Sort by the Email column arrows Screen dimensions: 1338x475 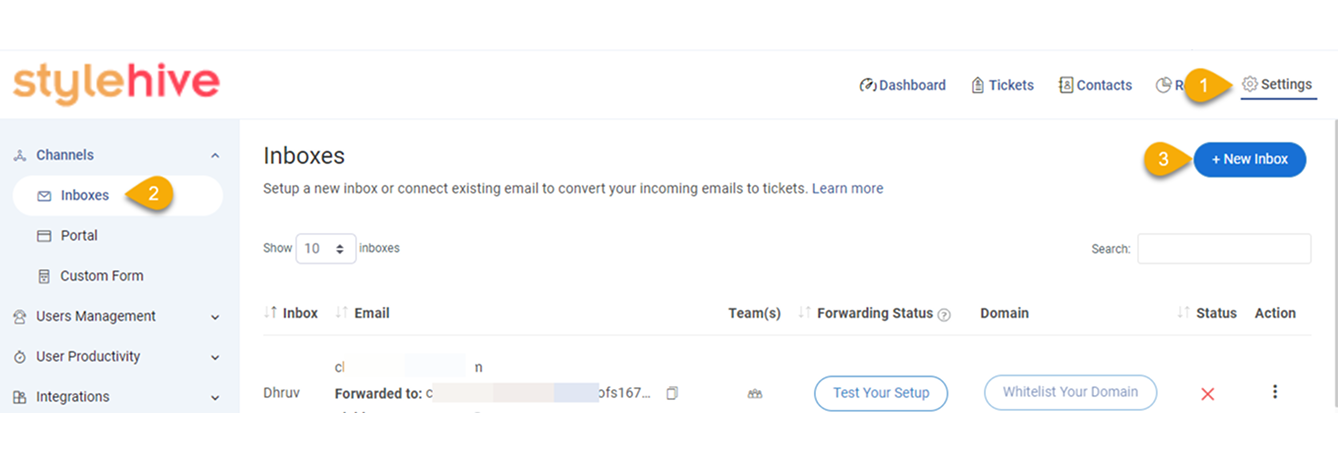coord(342,313)
